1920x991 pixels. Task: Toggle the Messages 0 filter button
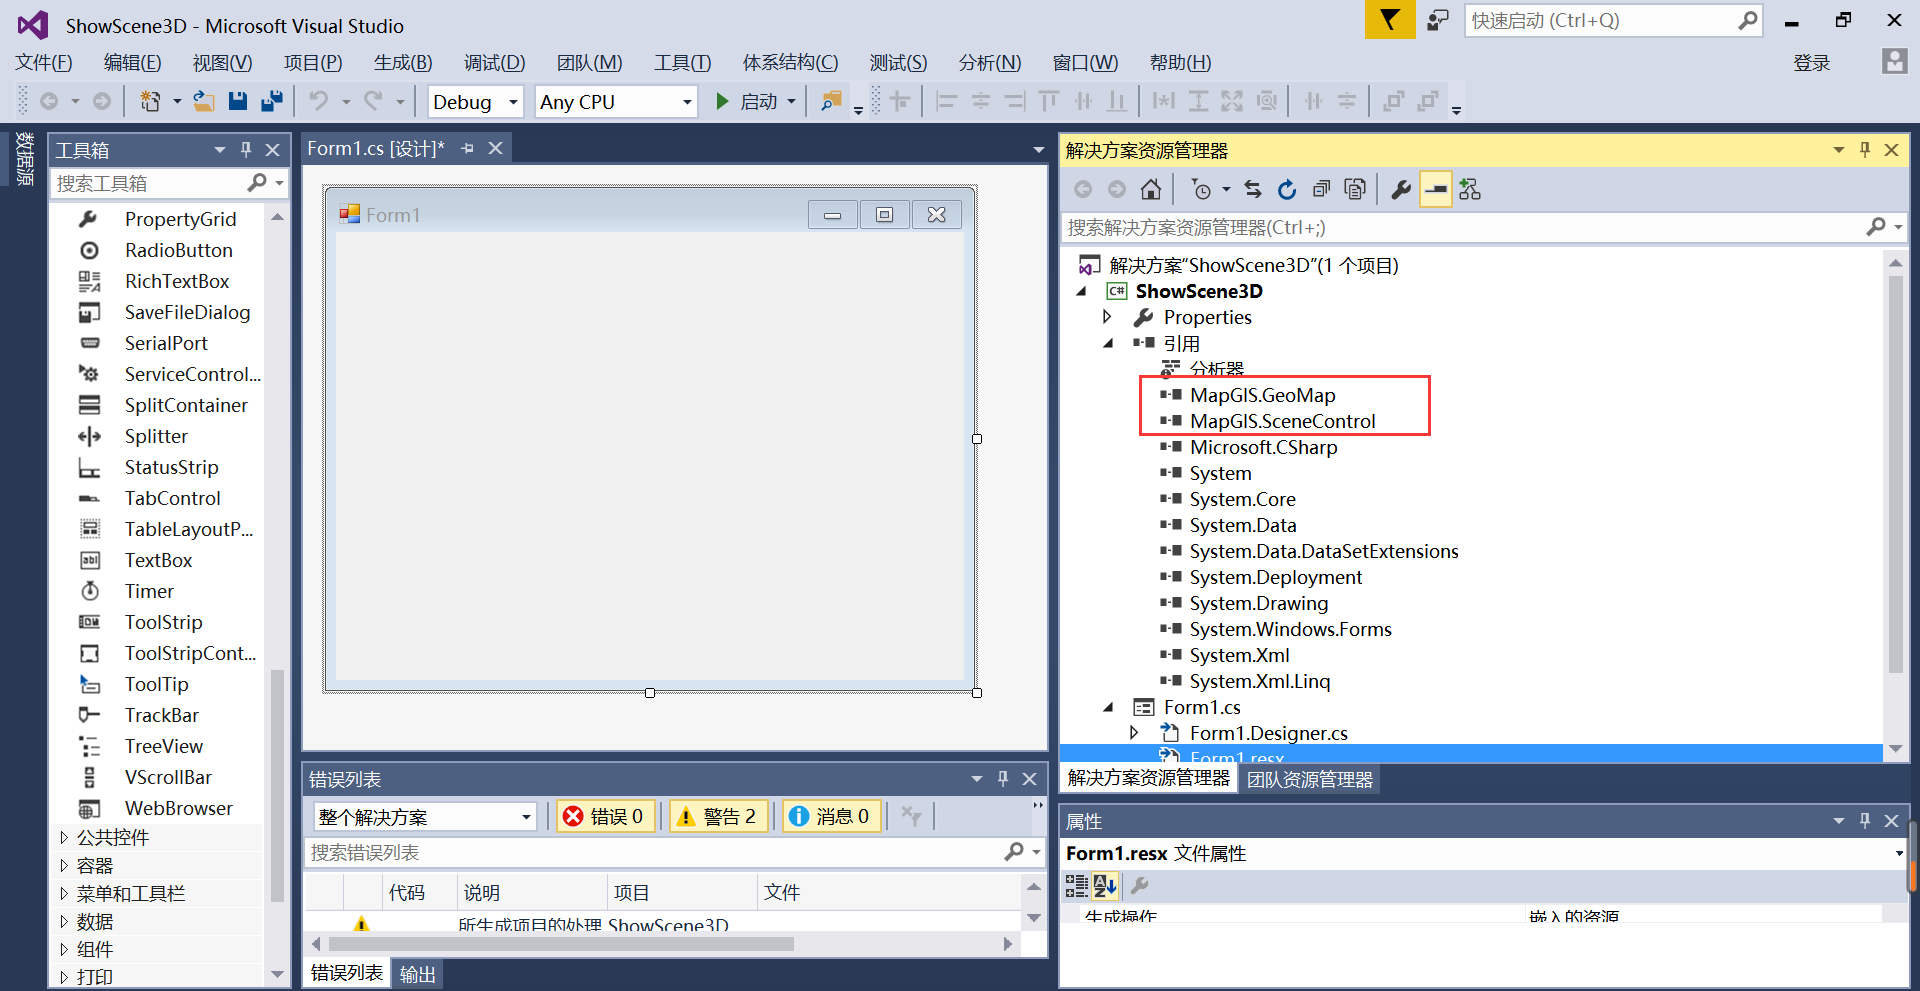tap(832, 817)
